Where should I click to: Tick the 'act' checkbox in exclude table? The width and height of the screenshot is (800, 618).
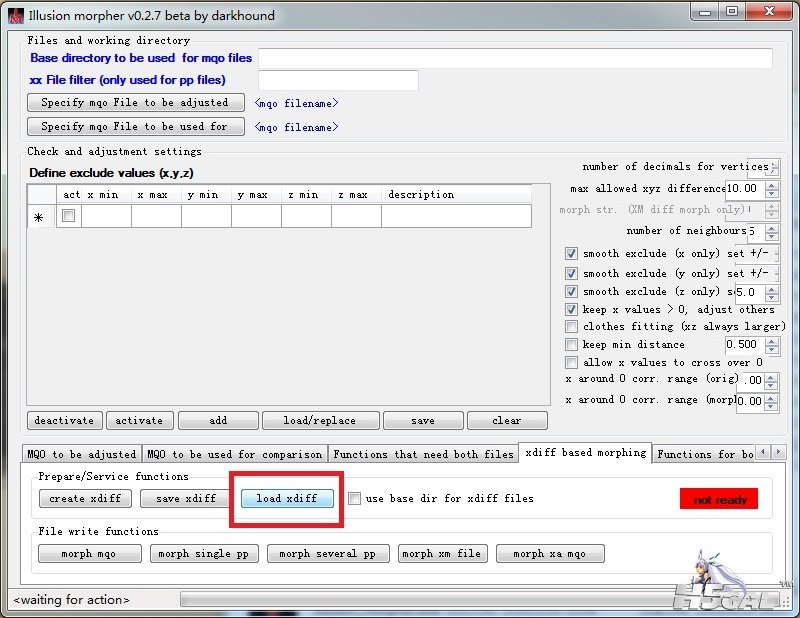(68, 216)
